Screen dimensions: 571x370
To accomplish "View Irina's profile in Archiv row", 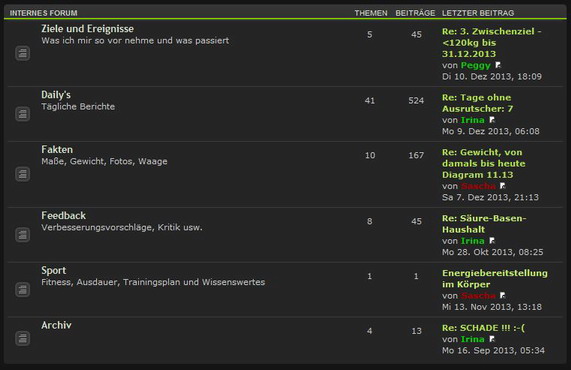I will pos(473,339).
